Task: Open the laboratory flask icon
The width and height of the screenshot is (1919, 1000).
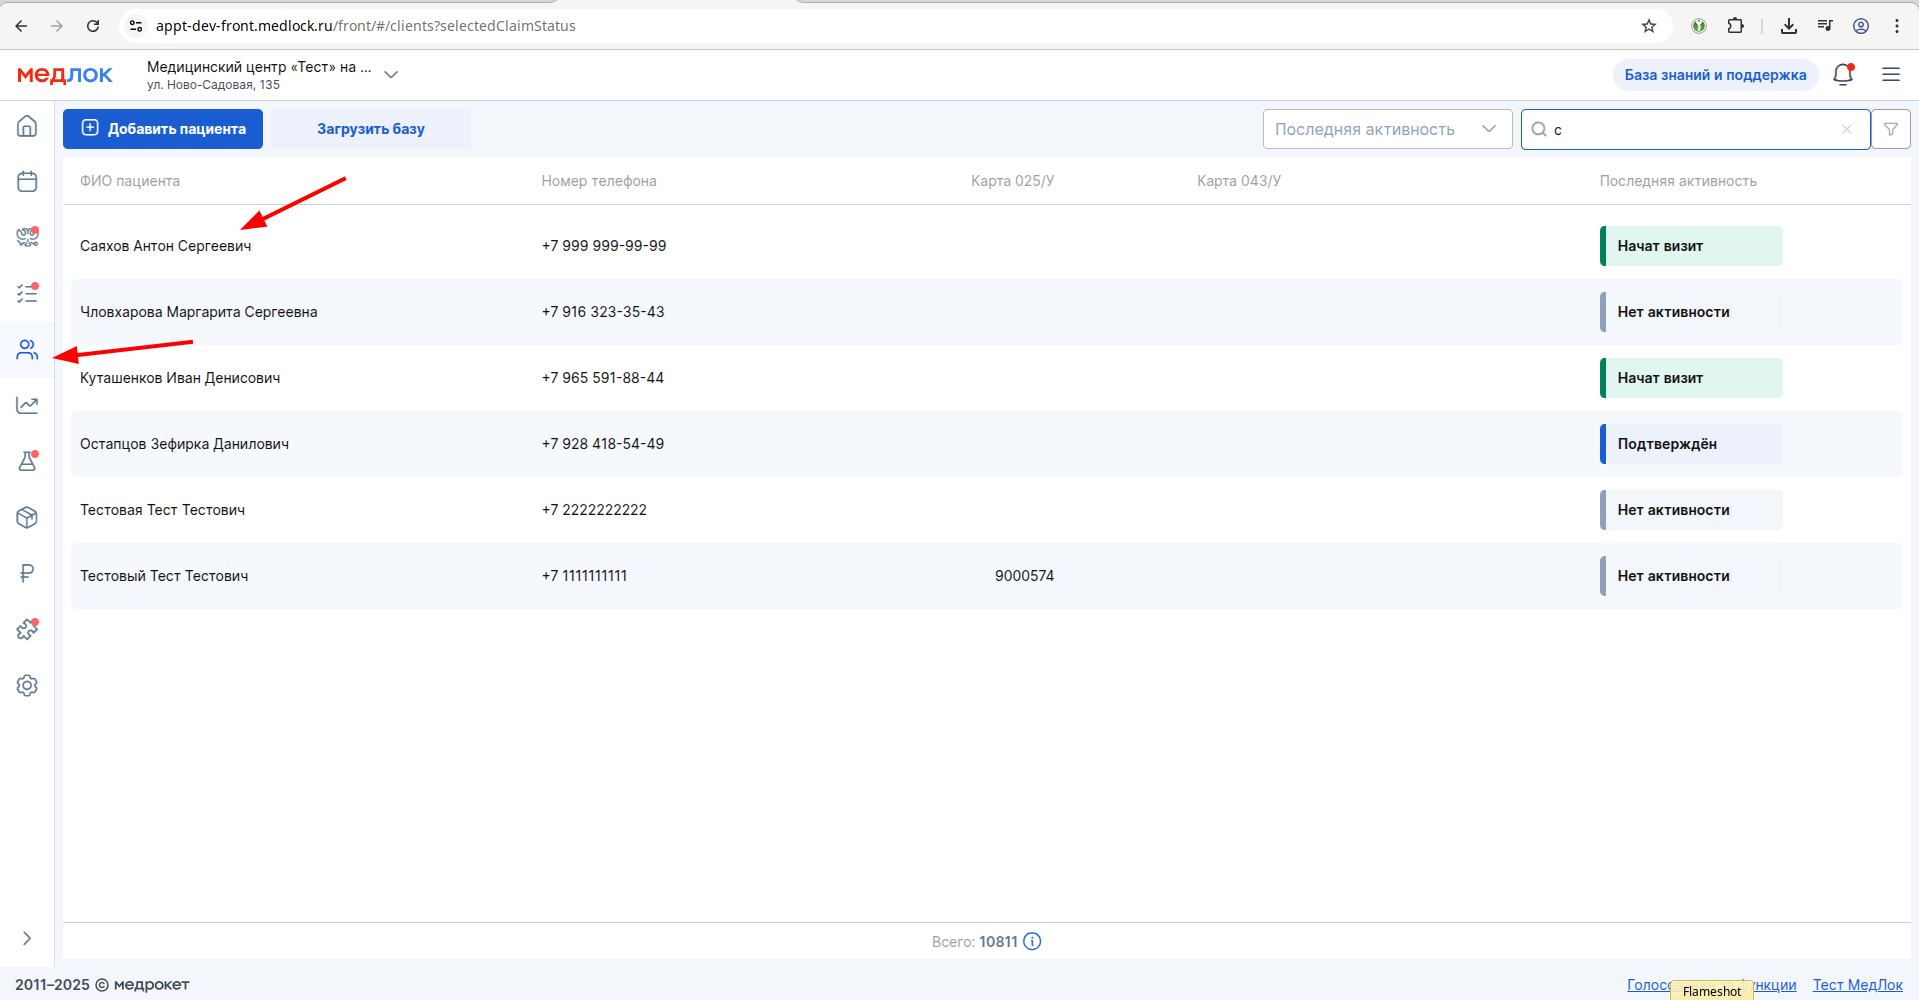Action: click(x=27, y=461)
